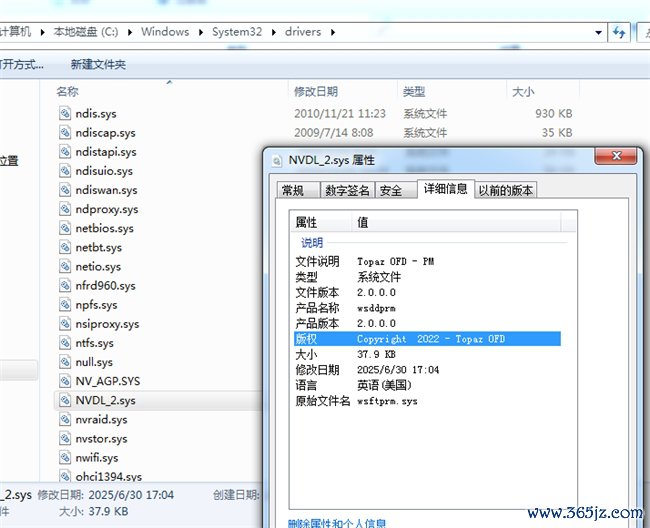Image resolution: width=650 pixels, height=528 pixels.
Task: Click 删除属性和个人信息 link
Action: 337,523
